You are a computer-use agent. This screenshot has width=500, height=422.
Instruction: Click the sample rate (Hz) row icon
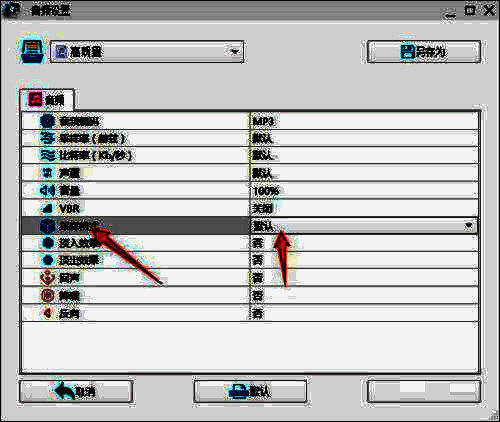click(x=48, y=138)
